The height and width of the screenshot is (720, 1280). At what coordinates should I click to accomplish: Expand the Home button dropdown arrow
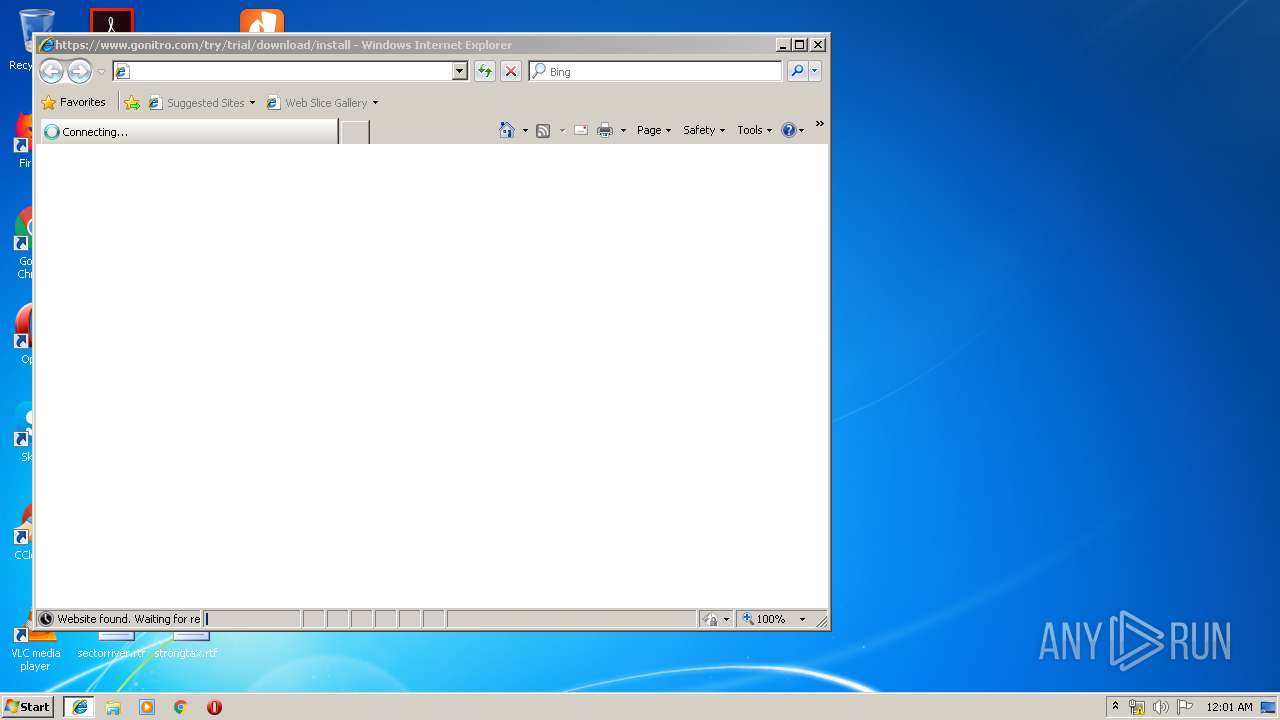[x=525, y=130]
